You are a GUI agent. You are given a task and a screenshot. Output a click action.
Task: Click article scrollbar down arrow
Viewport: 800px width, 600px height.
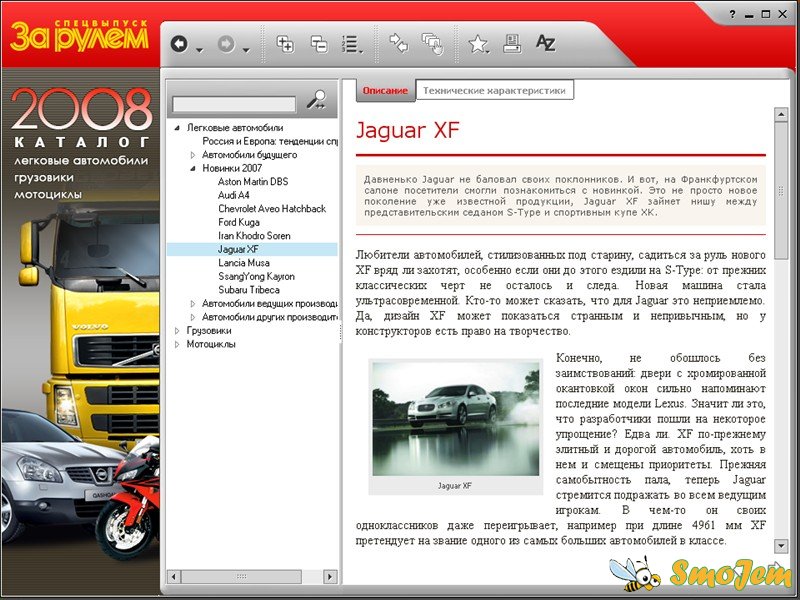tap(781, 545)
